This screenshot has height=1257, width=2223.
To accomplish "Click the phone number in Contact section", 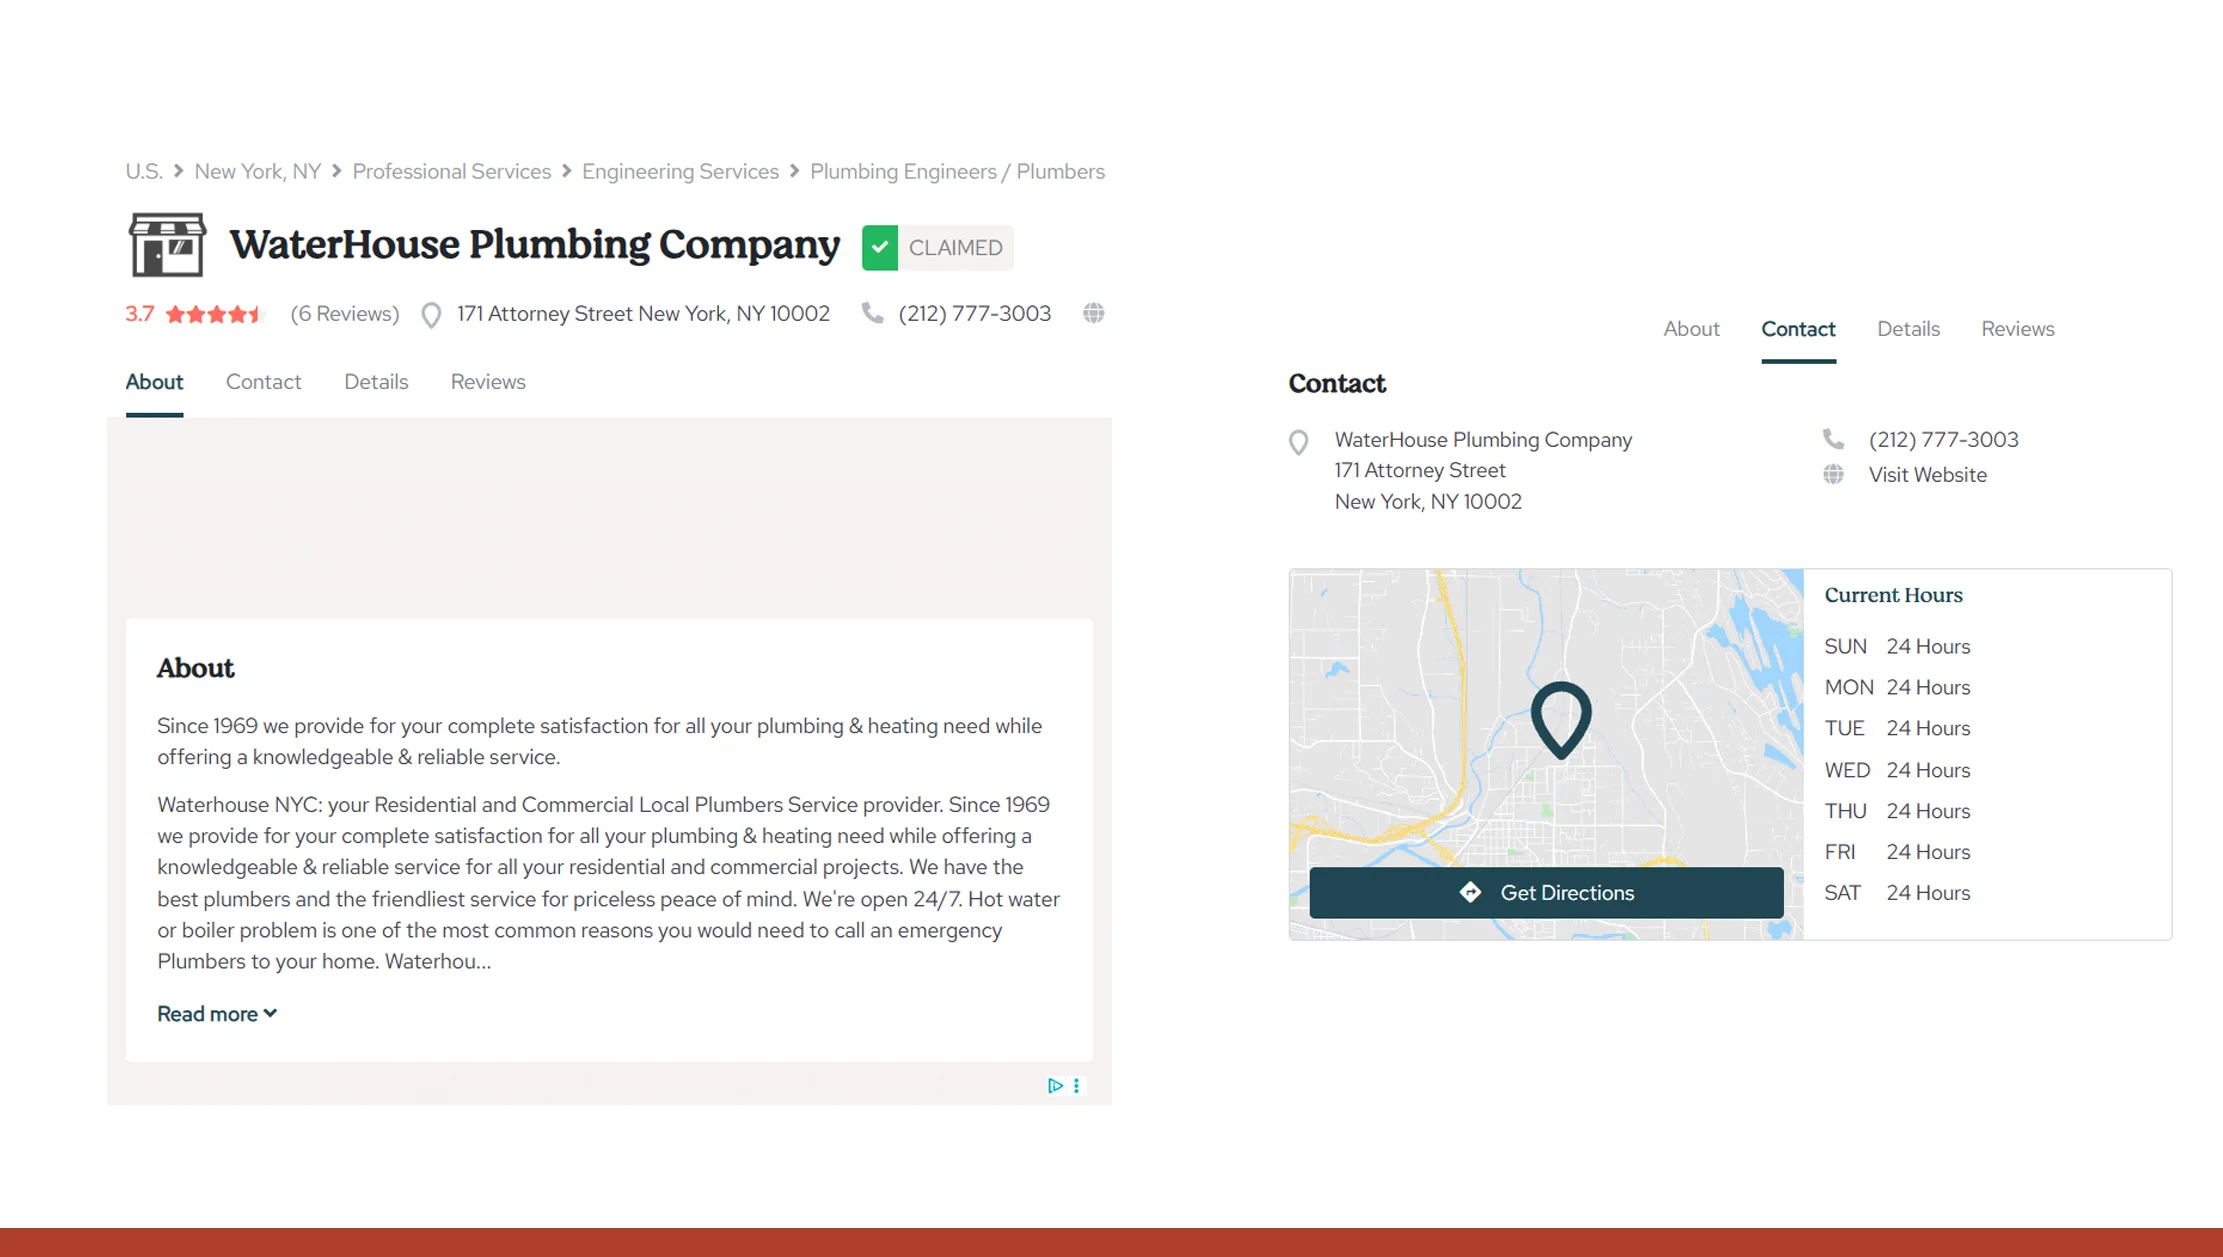I will coord(1943,440).
